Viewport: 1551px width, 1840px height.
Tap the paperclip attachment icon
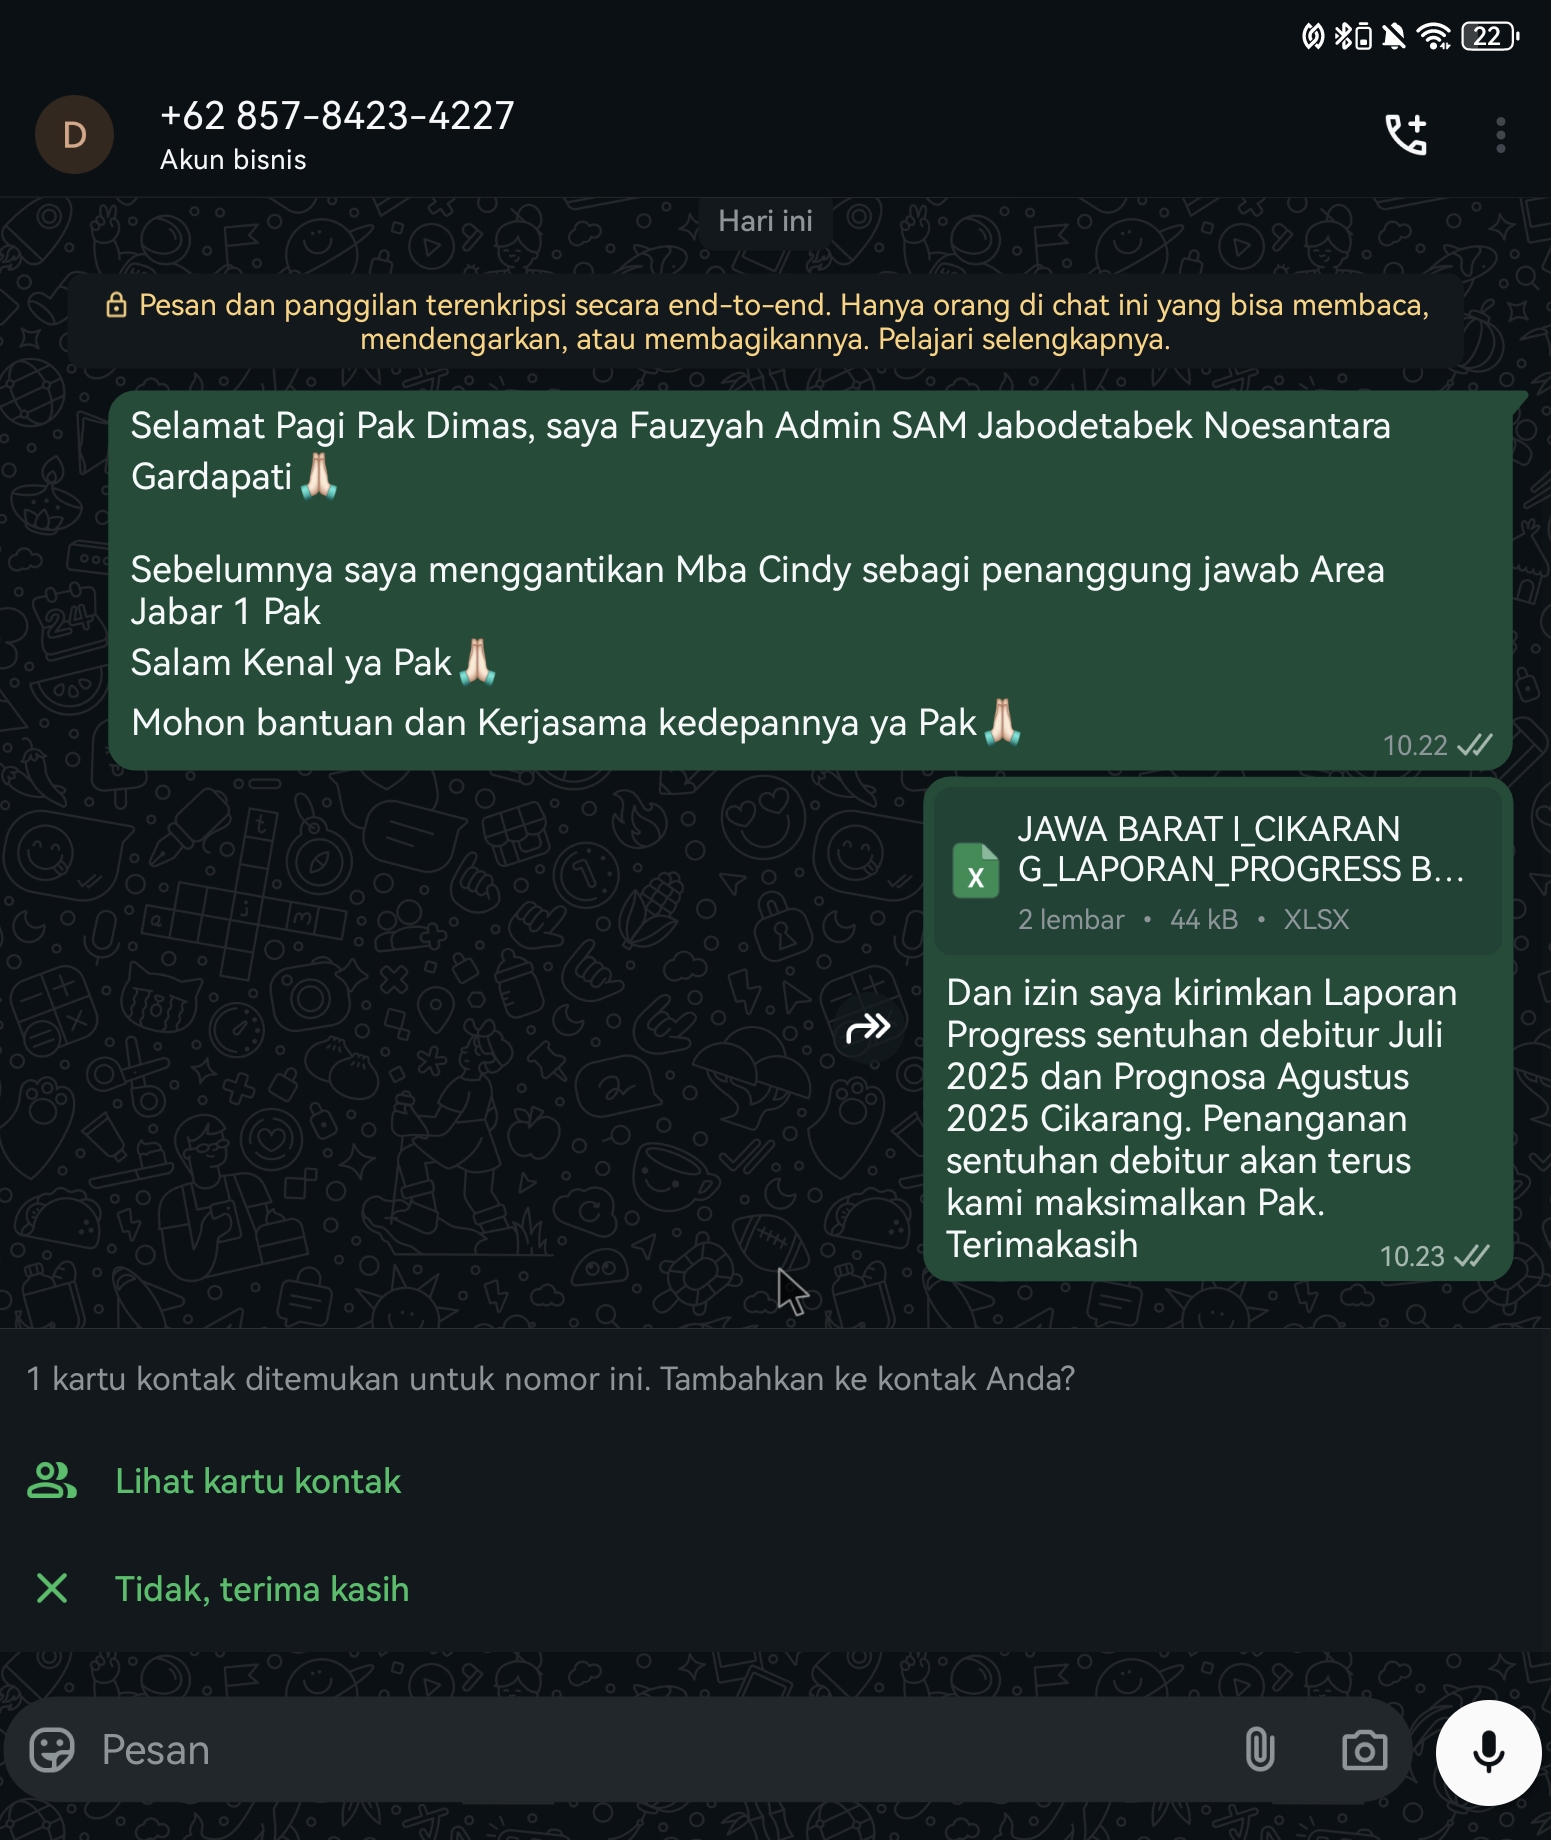[1260, 1750]
